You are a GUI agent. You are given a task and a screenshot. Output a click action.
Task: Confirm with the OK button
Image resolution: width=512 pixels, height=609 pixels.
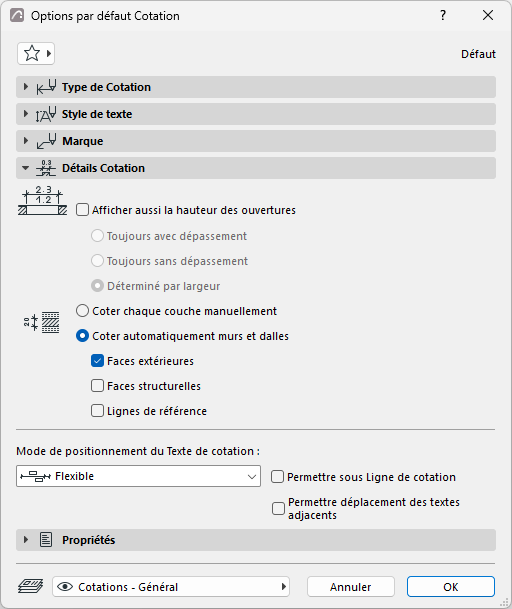click(x=451, y=586)
